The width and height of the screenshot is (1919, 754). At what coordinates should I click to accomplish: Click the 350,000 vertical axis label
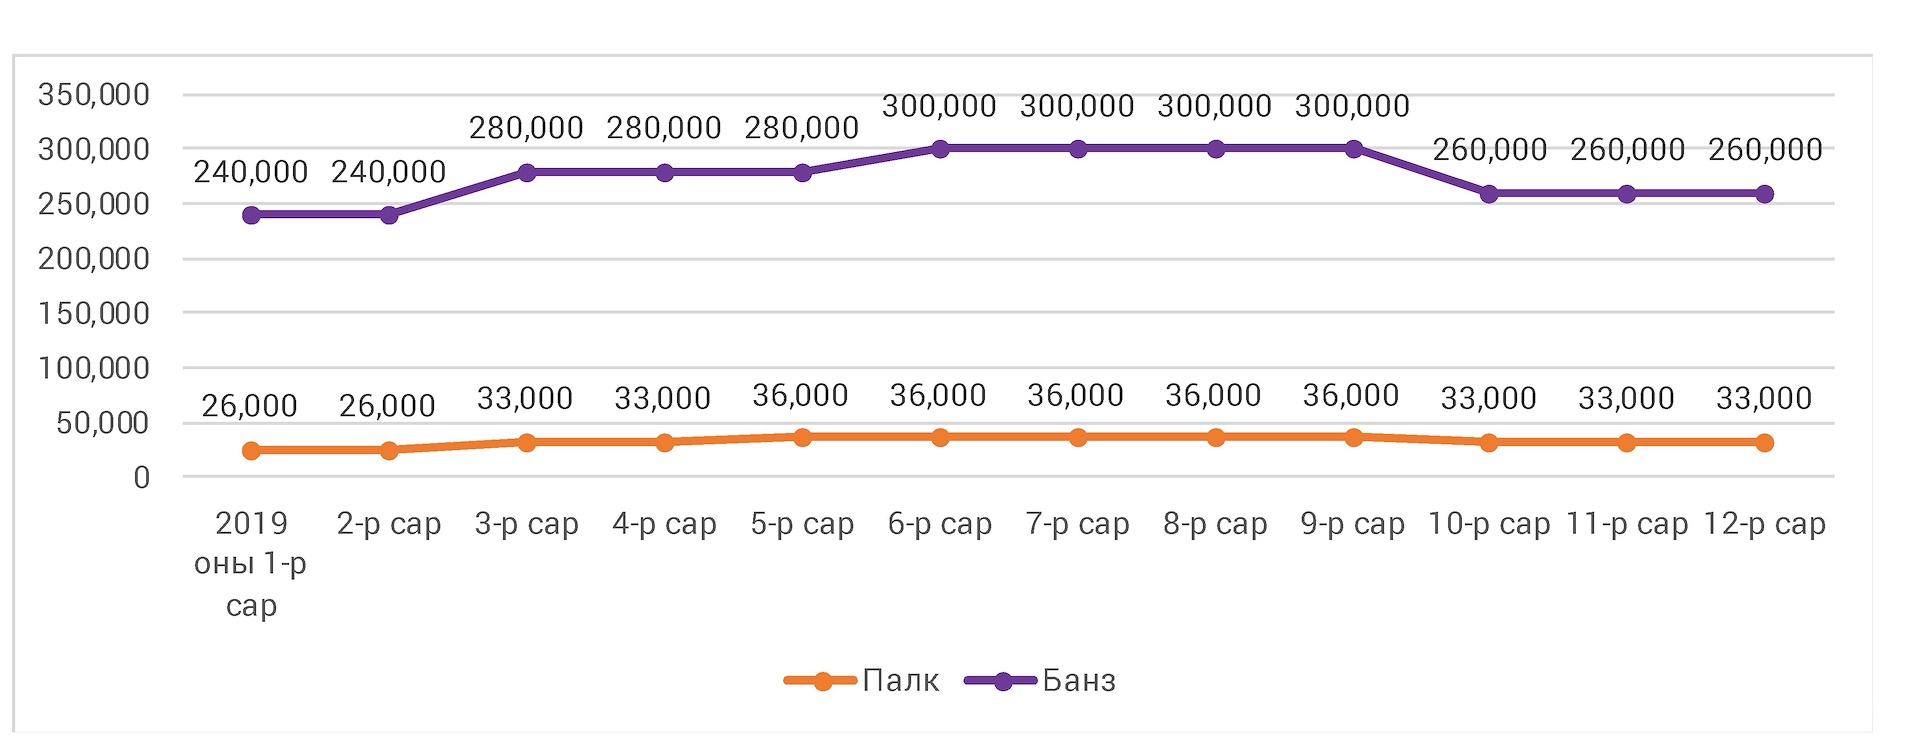coord(94,95)
